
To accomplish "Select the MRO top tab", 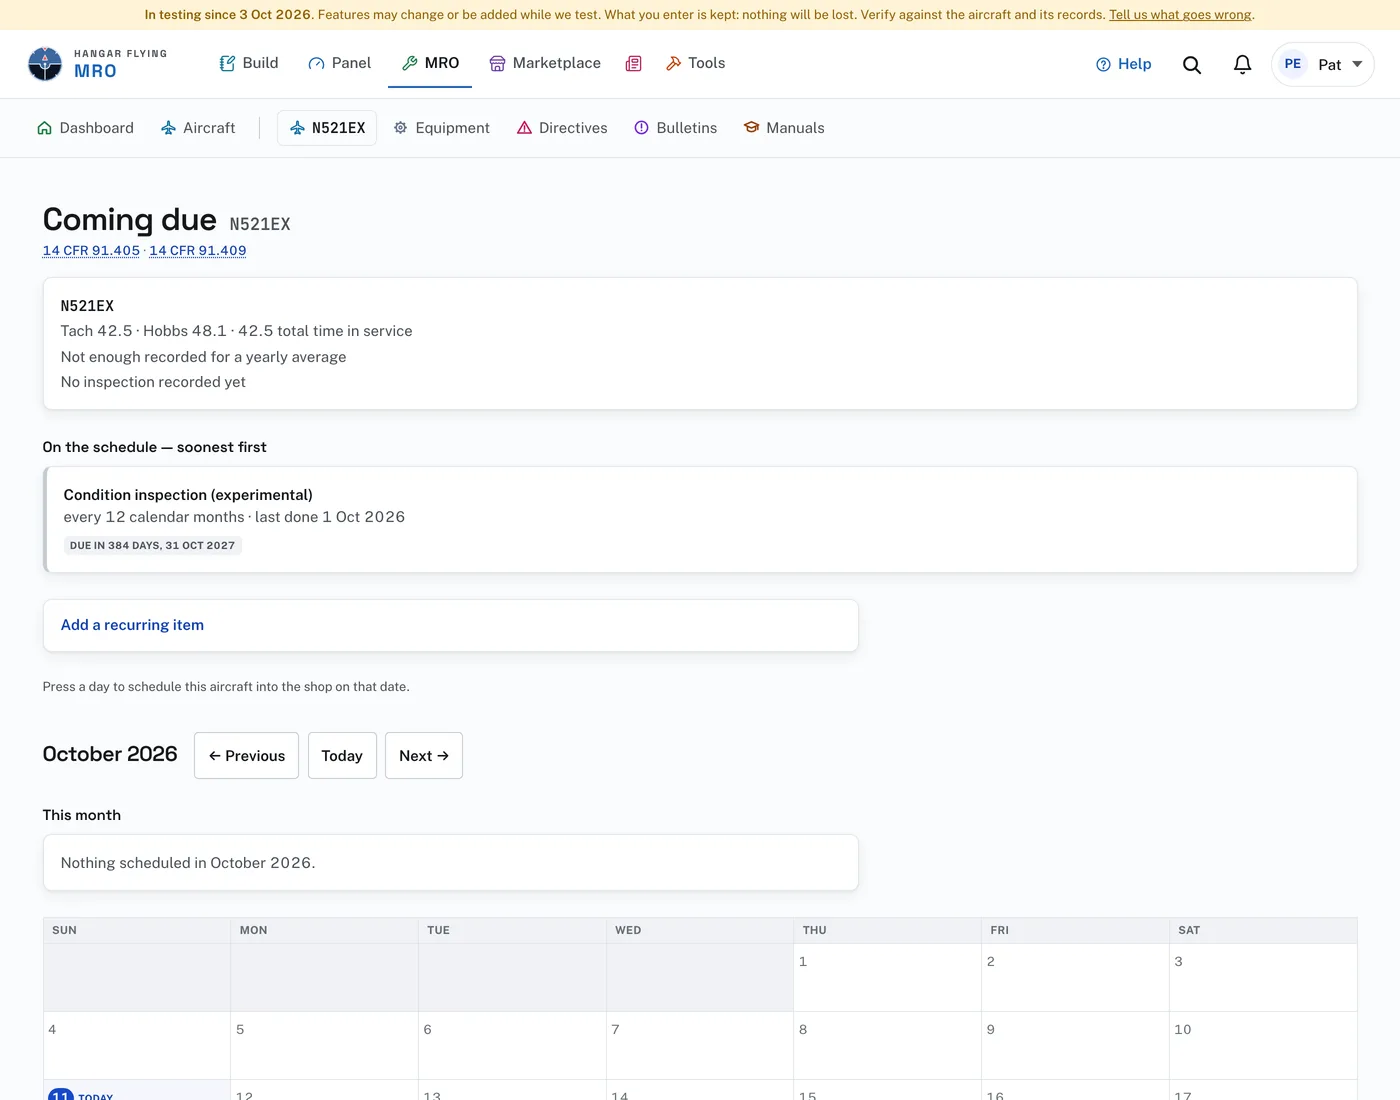I will click(430, 63).
